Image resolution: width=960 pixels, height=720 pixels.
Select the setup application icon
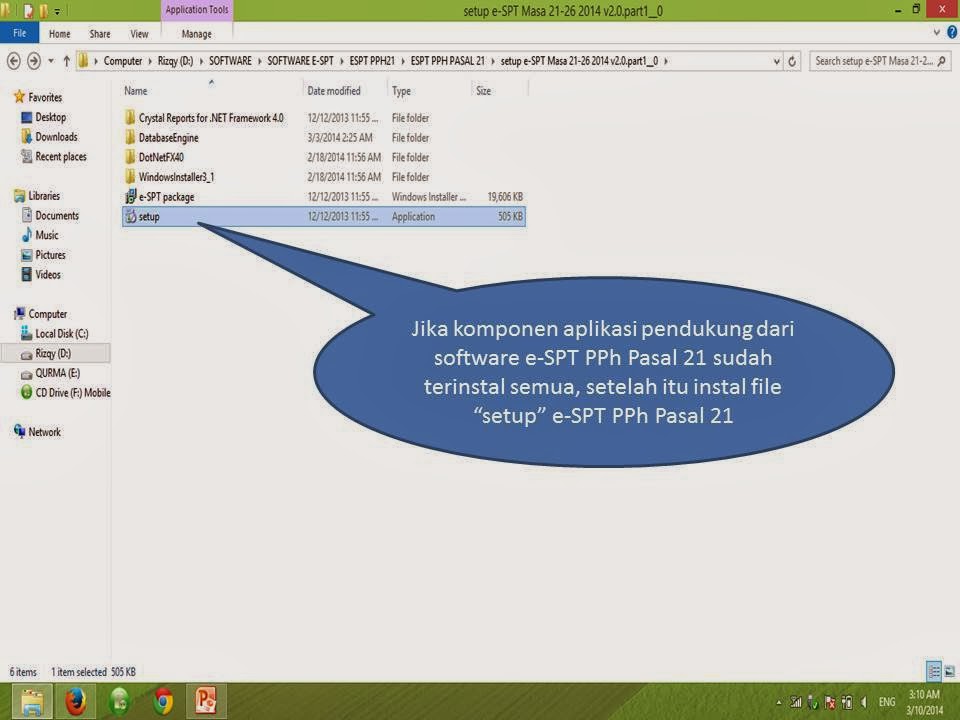pyautogui.click(x=130, y=216)
